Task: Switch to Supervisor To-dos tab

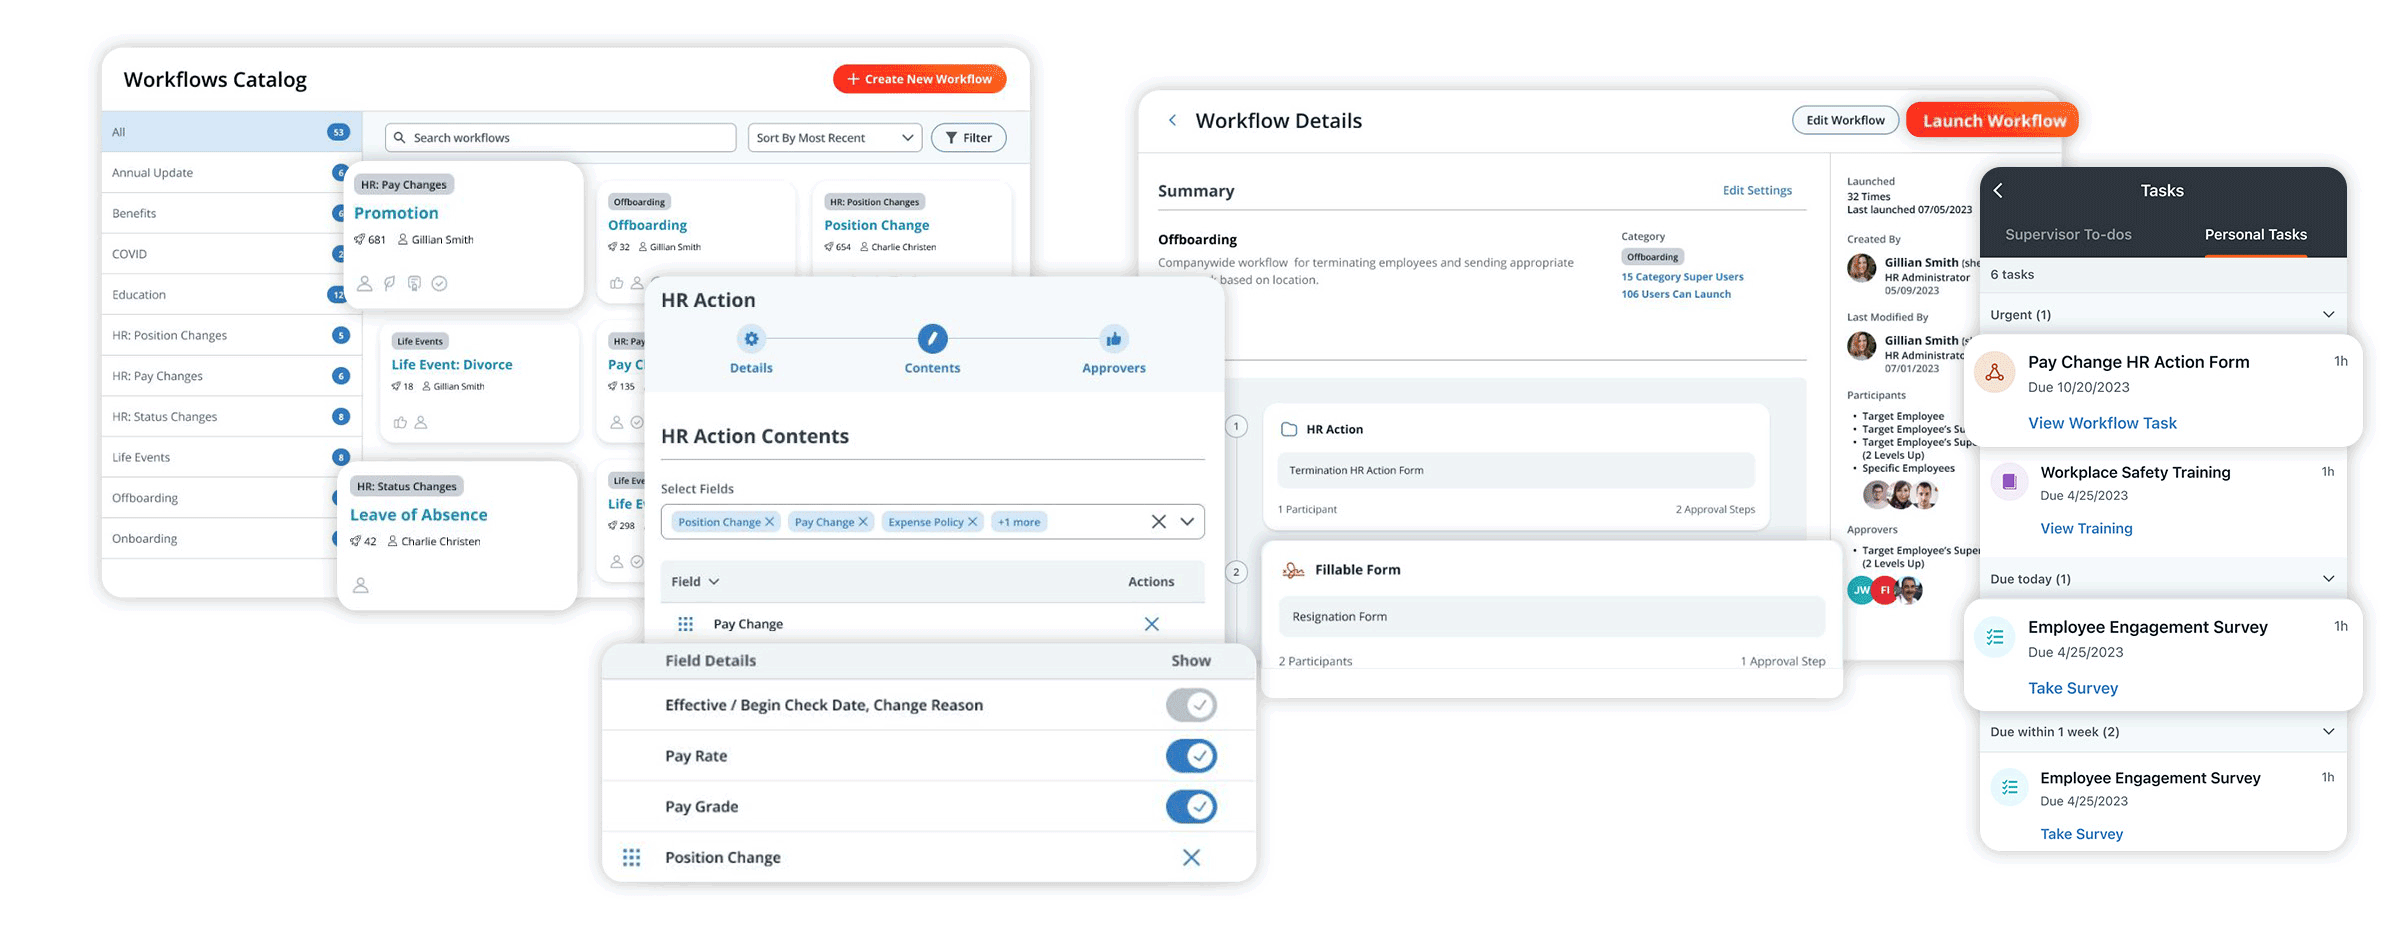Action: [2068, 235]
